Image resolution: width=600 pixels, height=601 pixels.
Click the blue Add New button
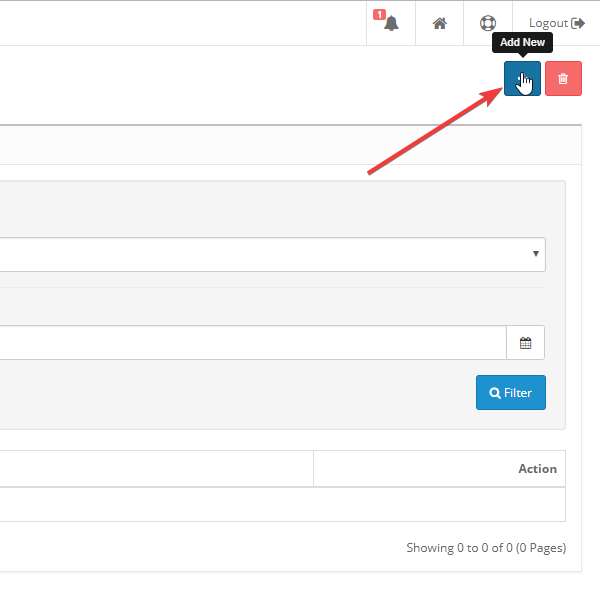pyautogui.click(x=522, y=79)
